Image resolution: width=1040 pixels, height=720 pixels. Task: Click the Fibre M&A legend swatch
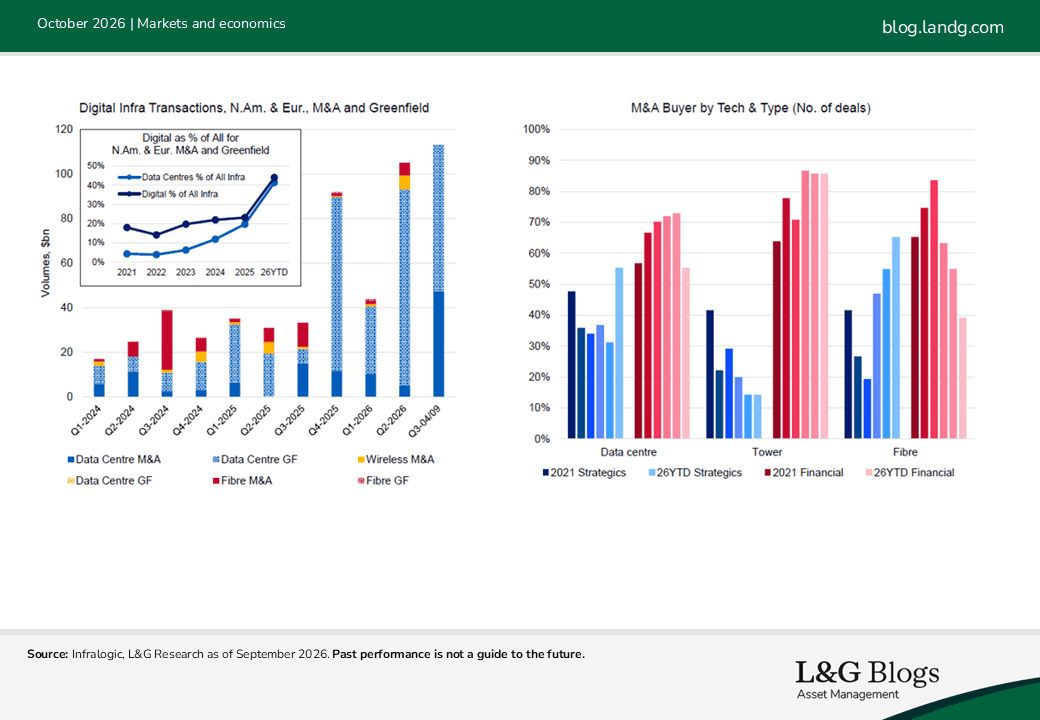tap(216, 481)
